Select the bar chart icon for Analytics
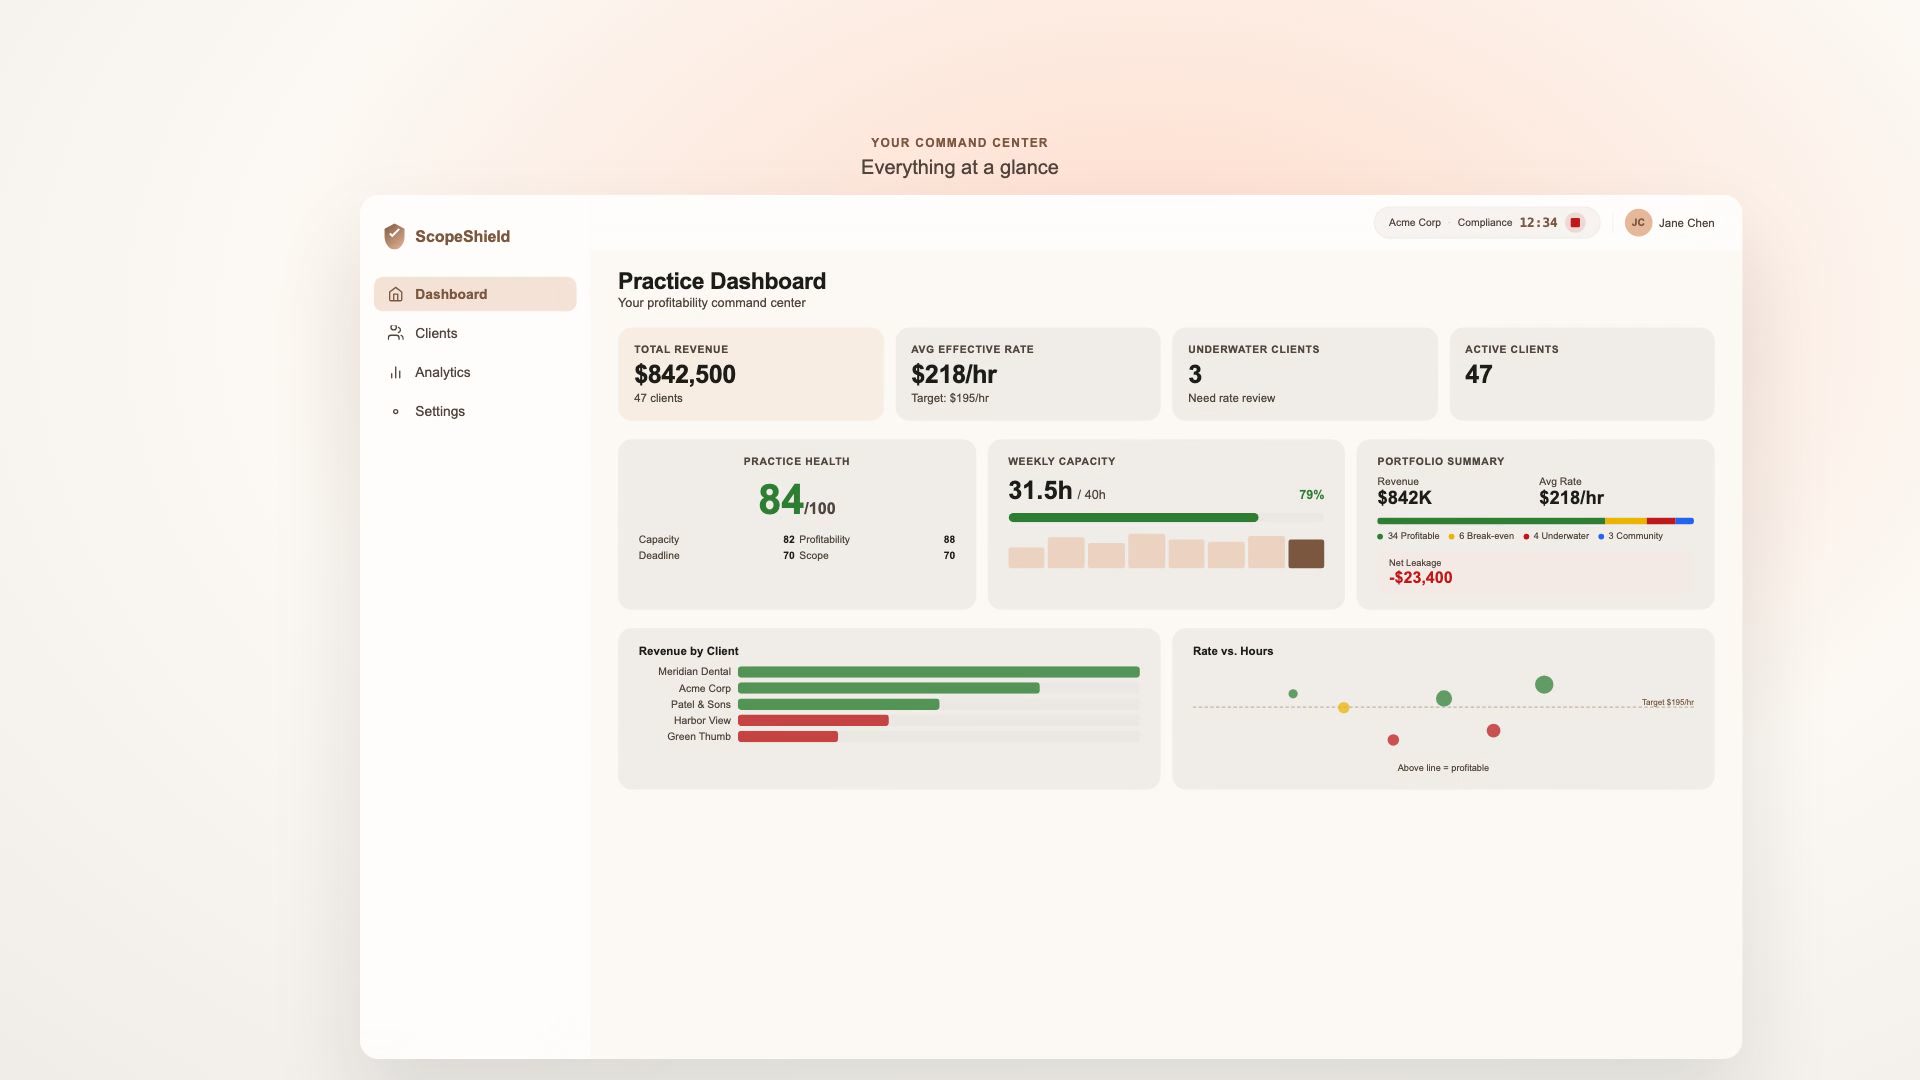 coord(395,372)
